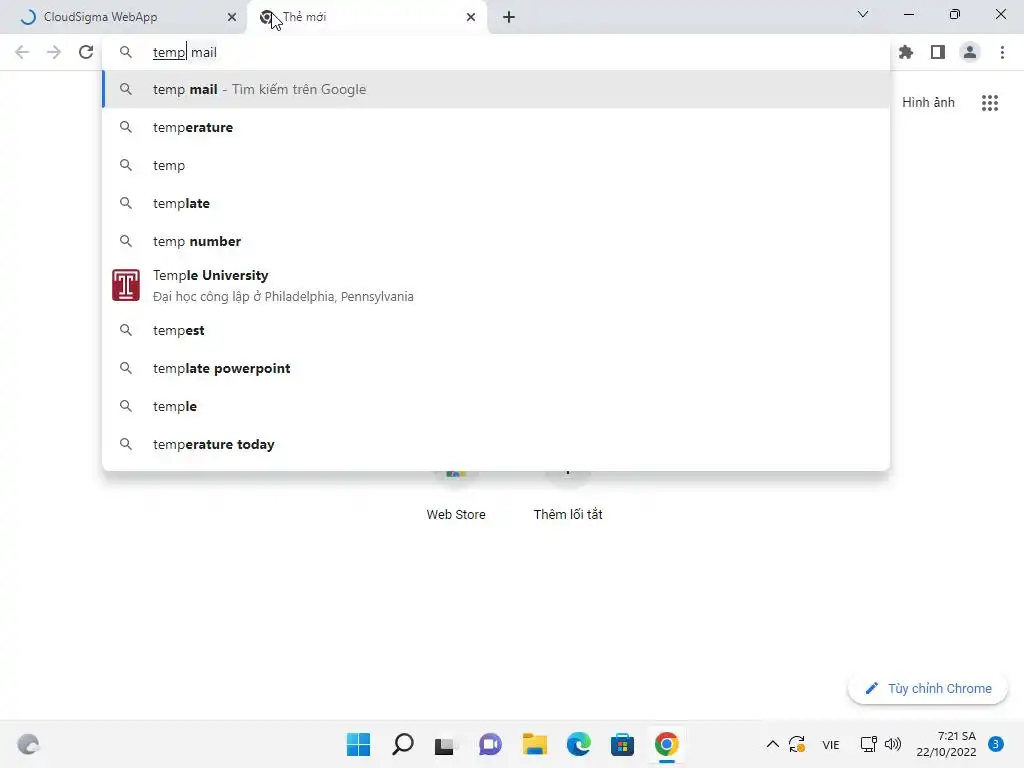Open Task View on the taskbar

coord(445,744)
